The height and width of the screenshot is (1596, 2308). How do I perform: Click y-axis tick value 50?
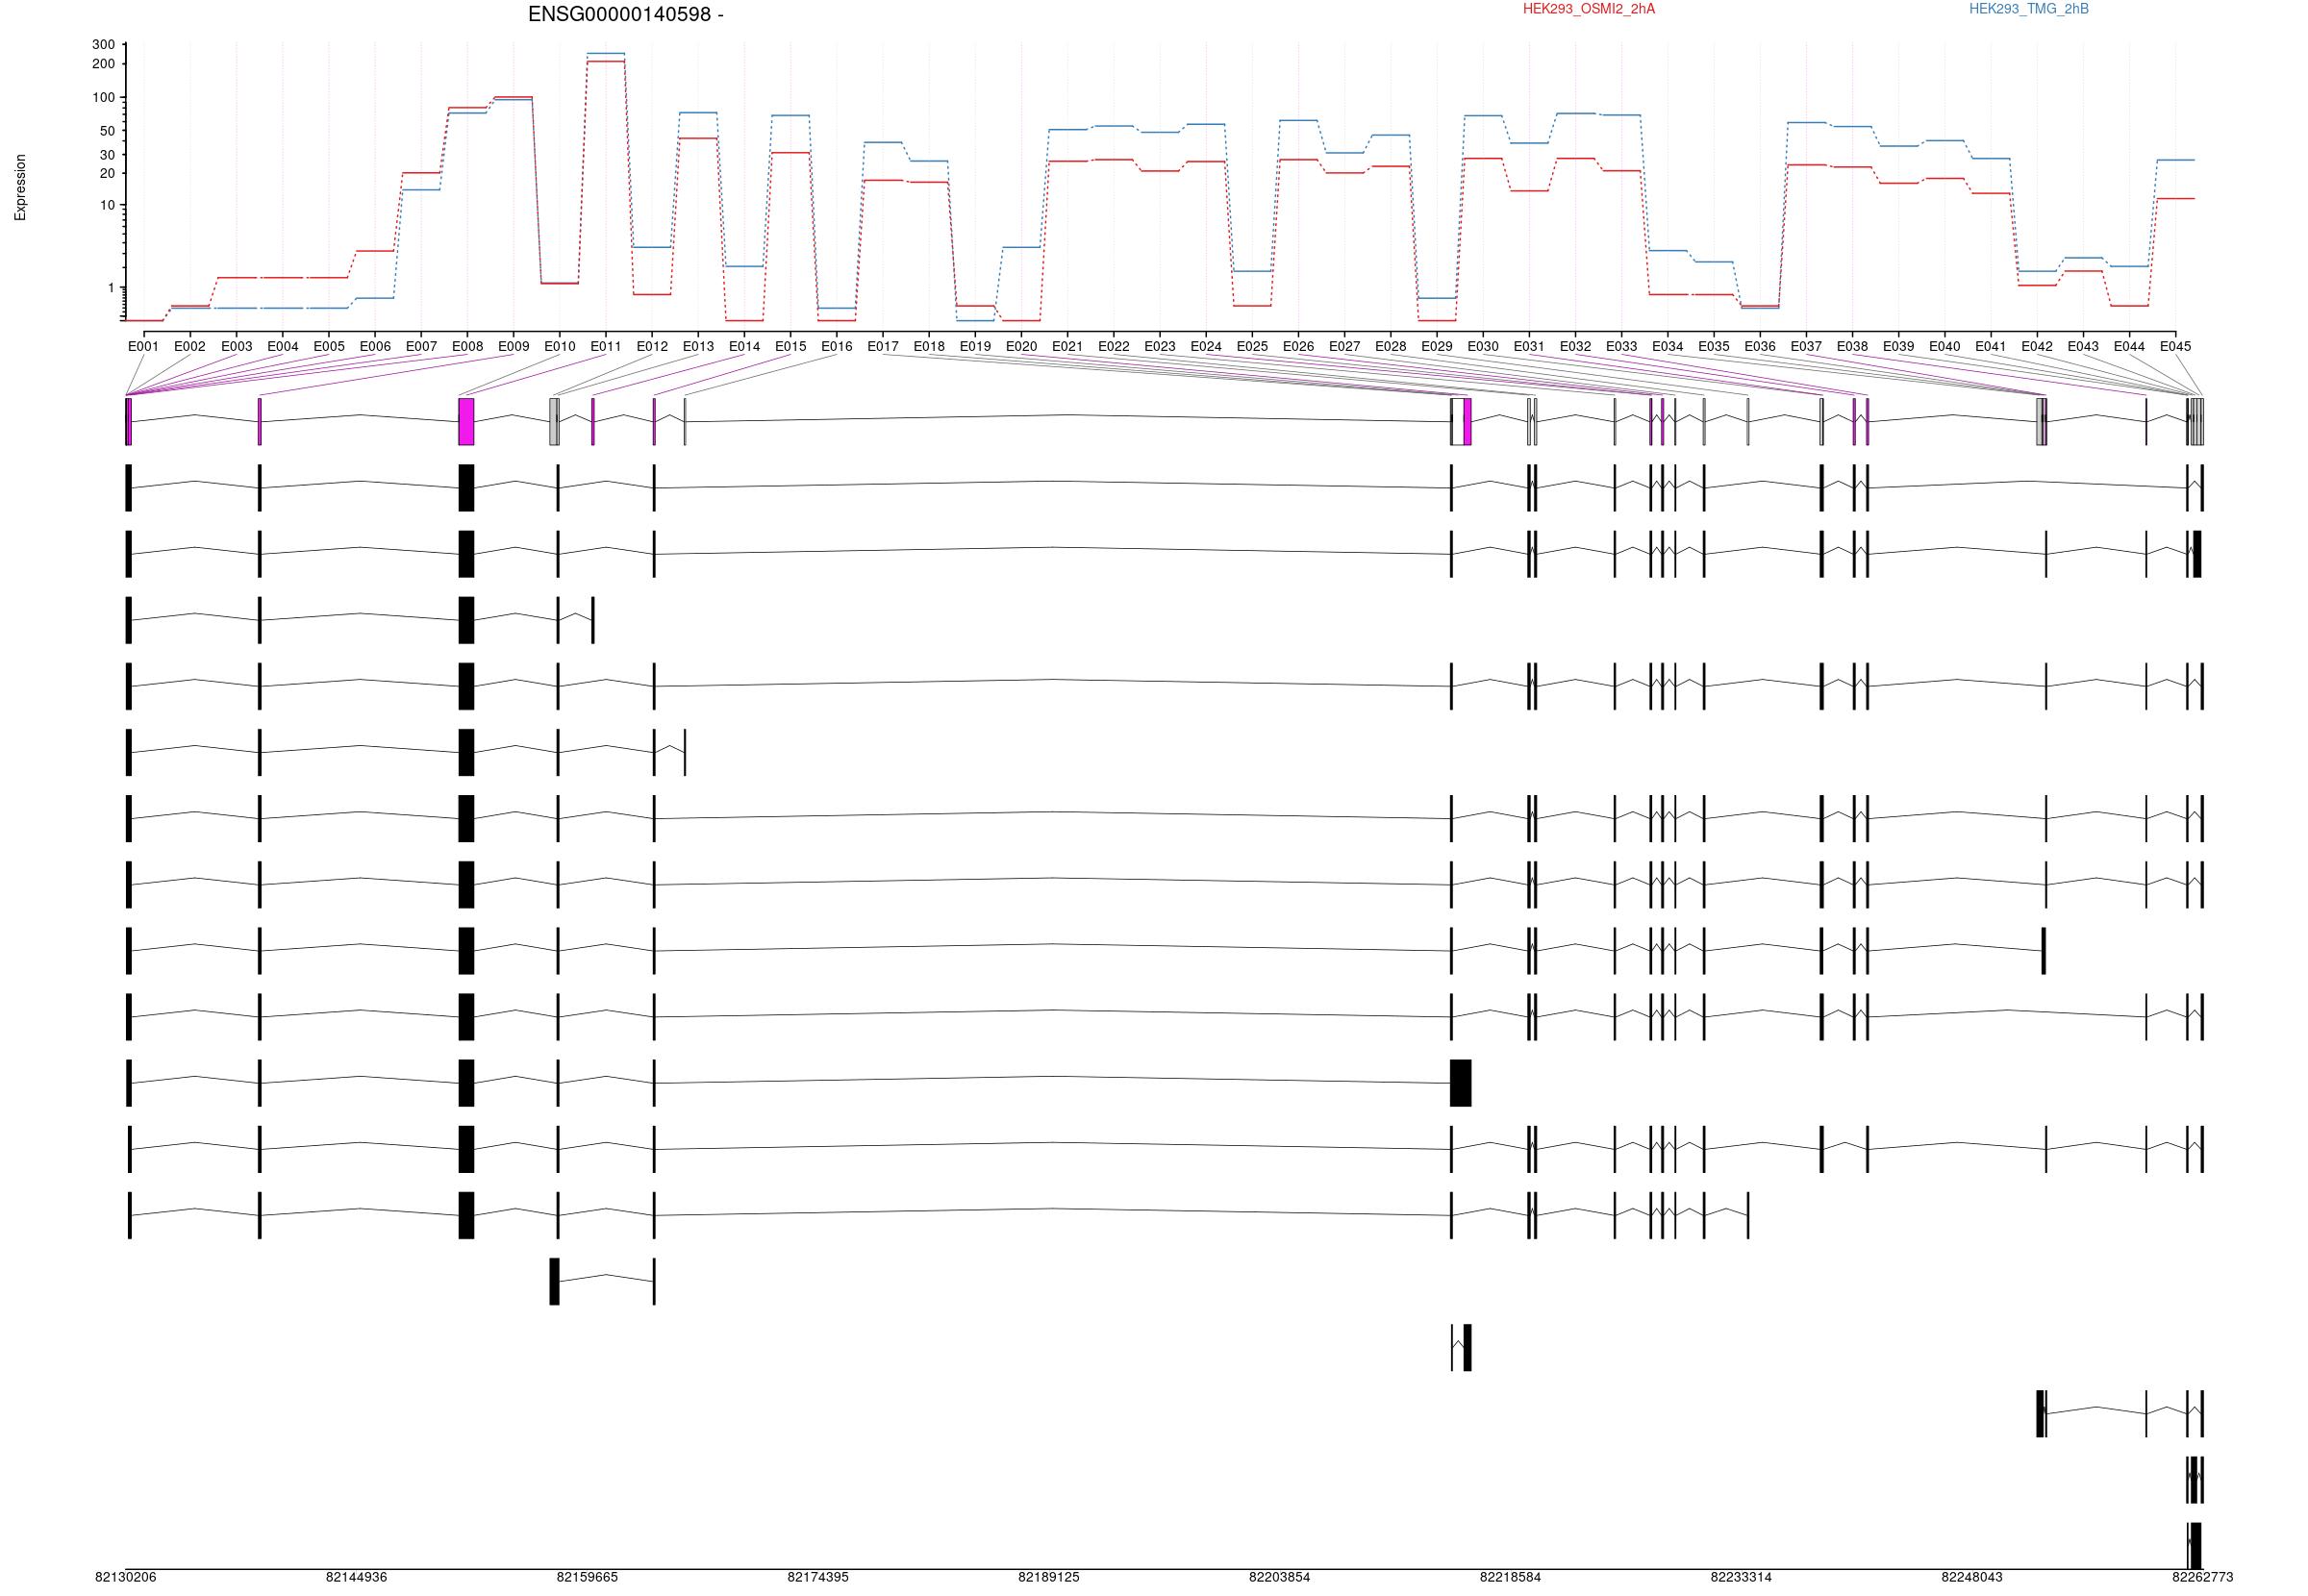click(107, 131)
